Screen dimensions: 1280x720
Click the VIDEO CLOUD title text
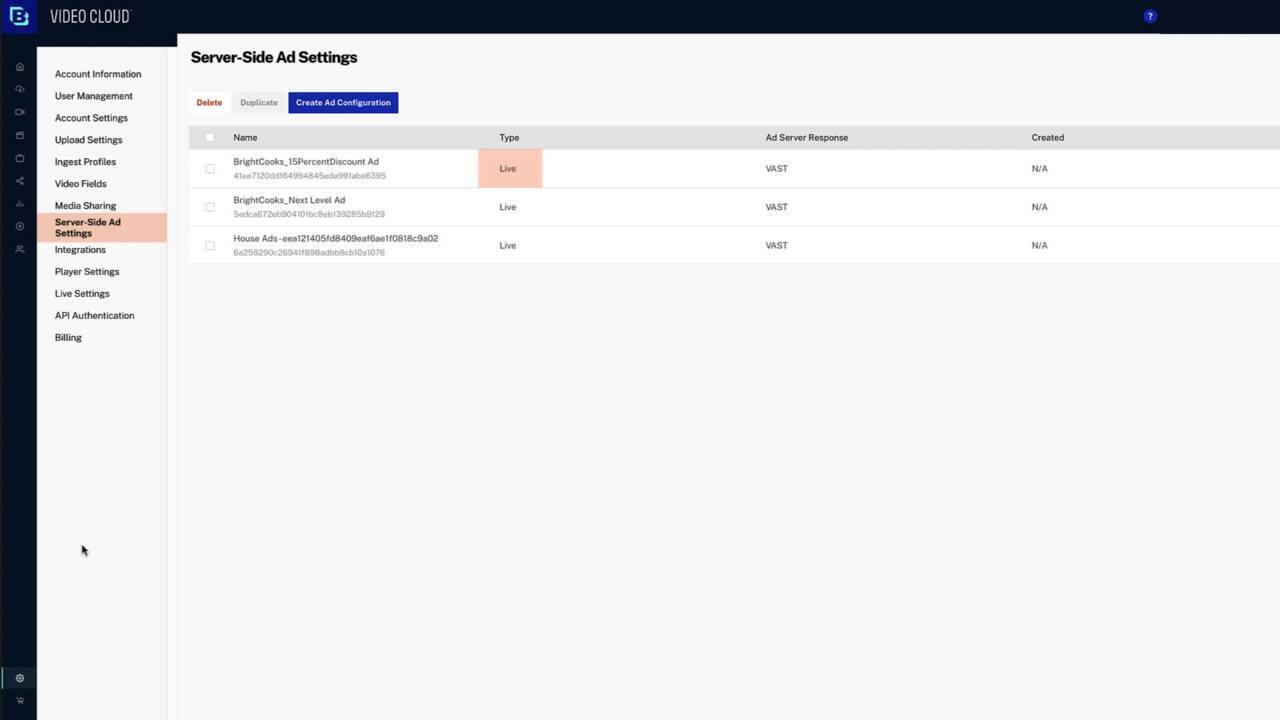point(90,16)
